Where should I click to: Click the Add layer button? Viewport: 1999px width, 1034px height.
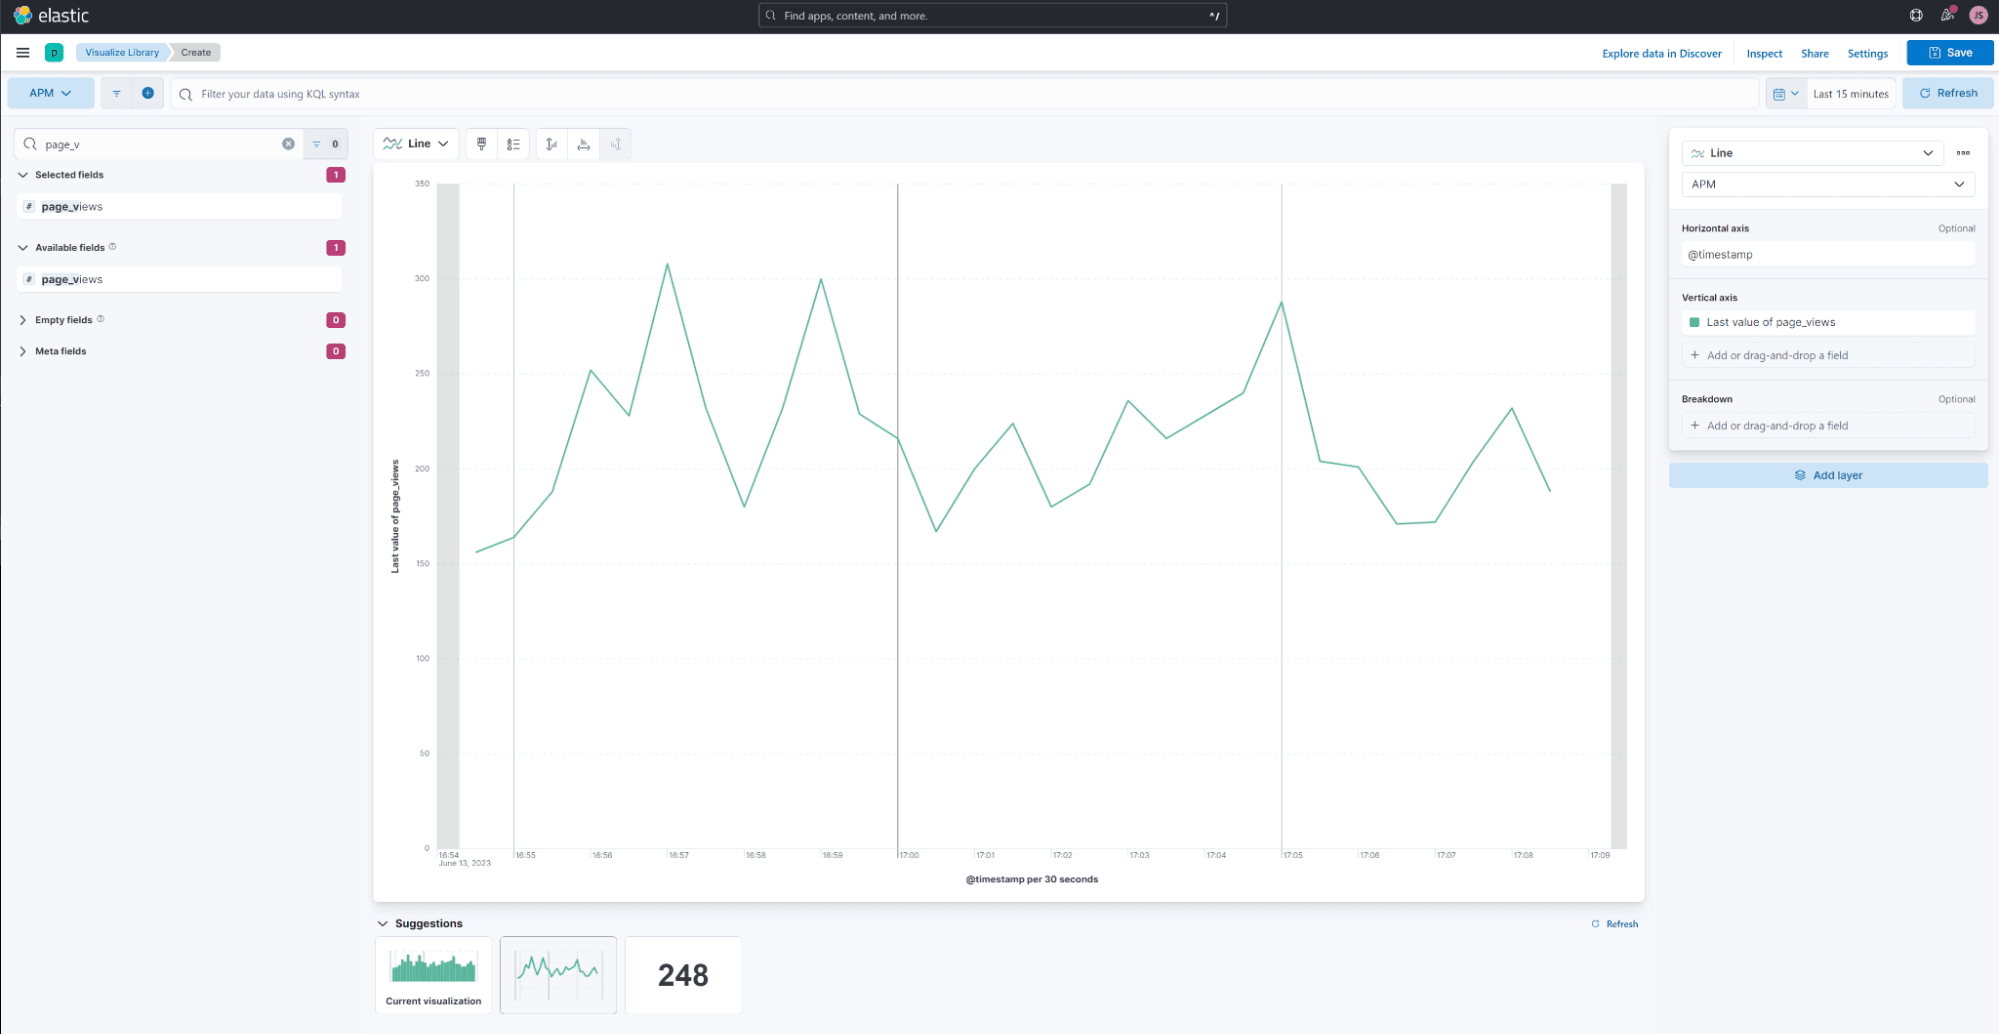1828,475
